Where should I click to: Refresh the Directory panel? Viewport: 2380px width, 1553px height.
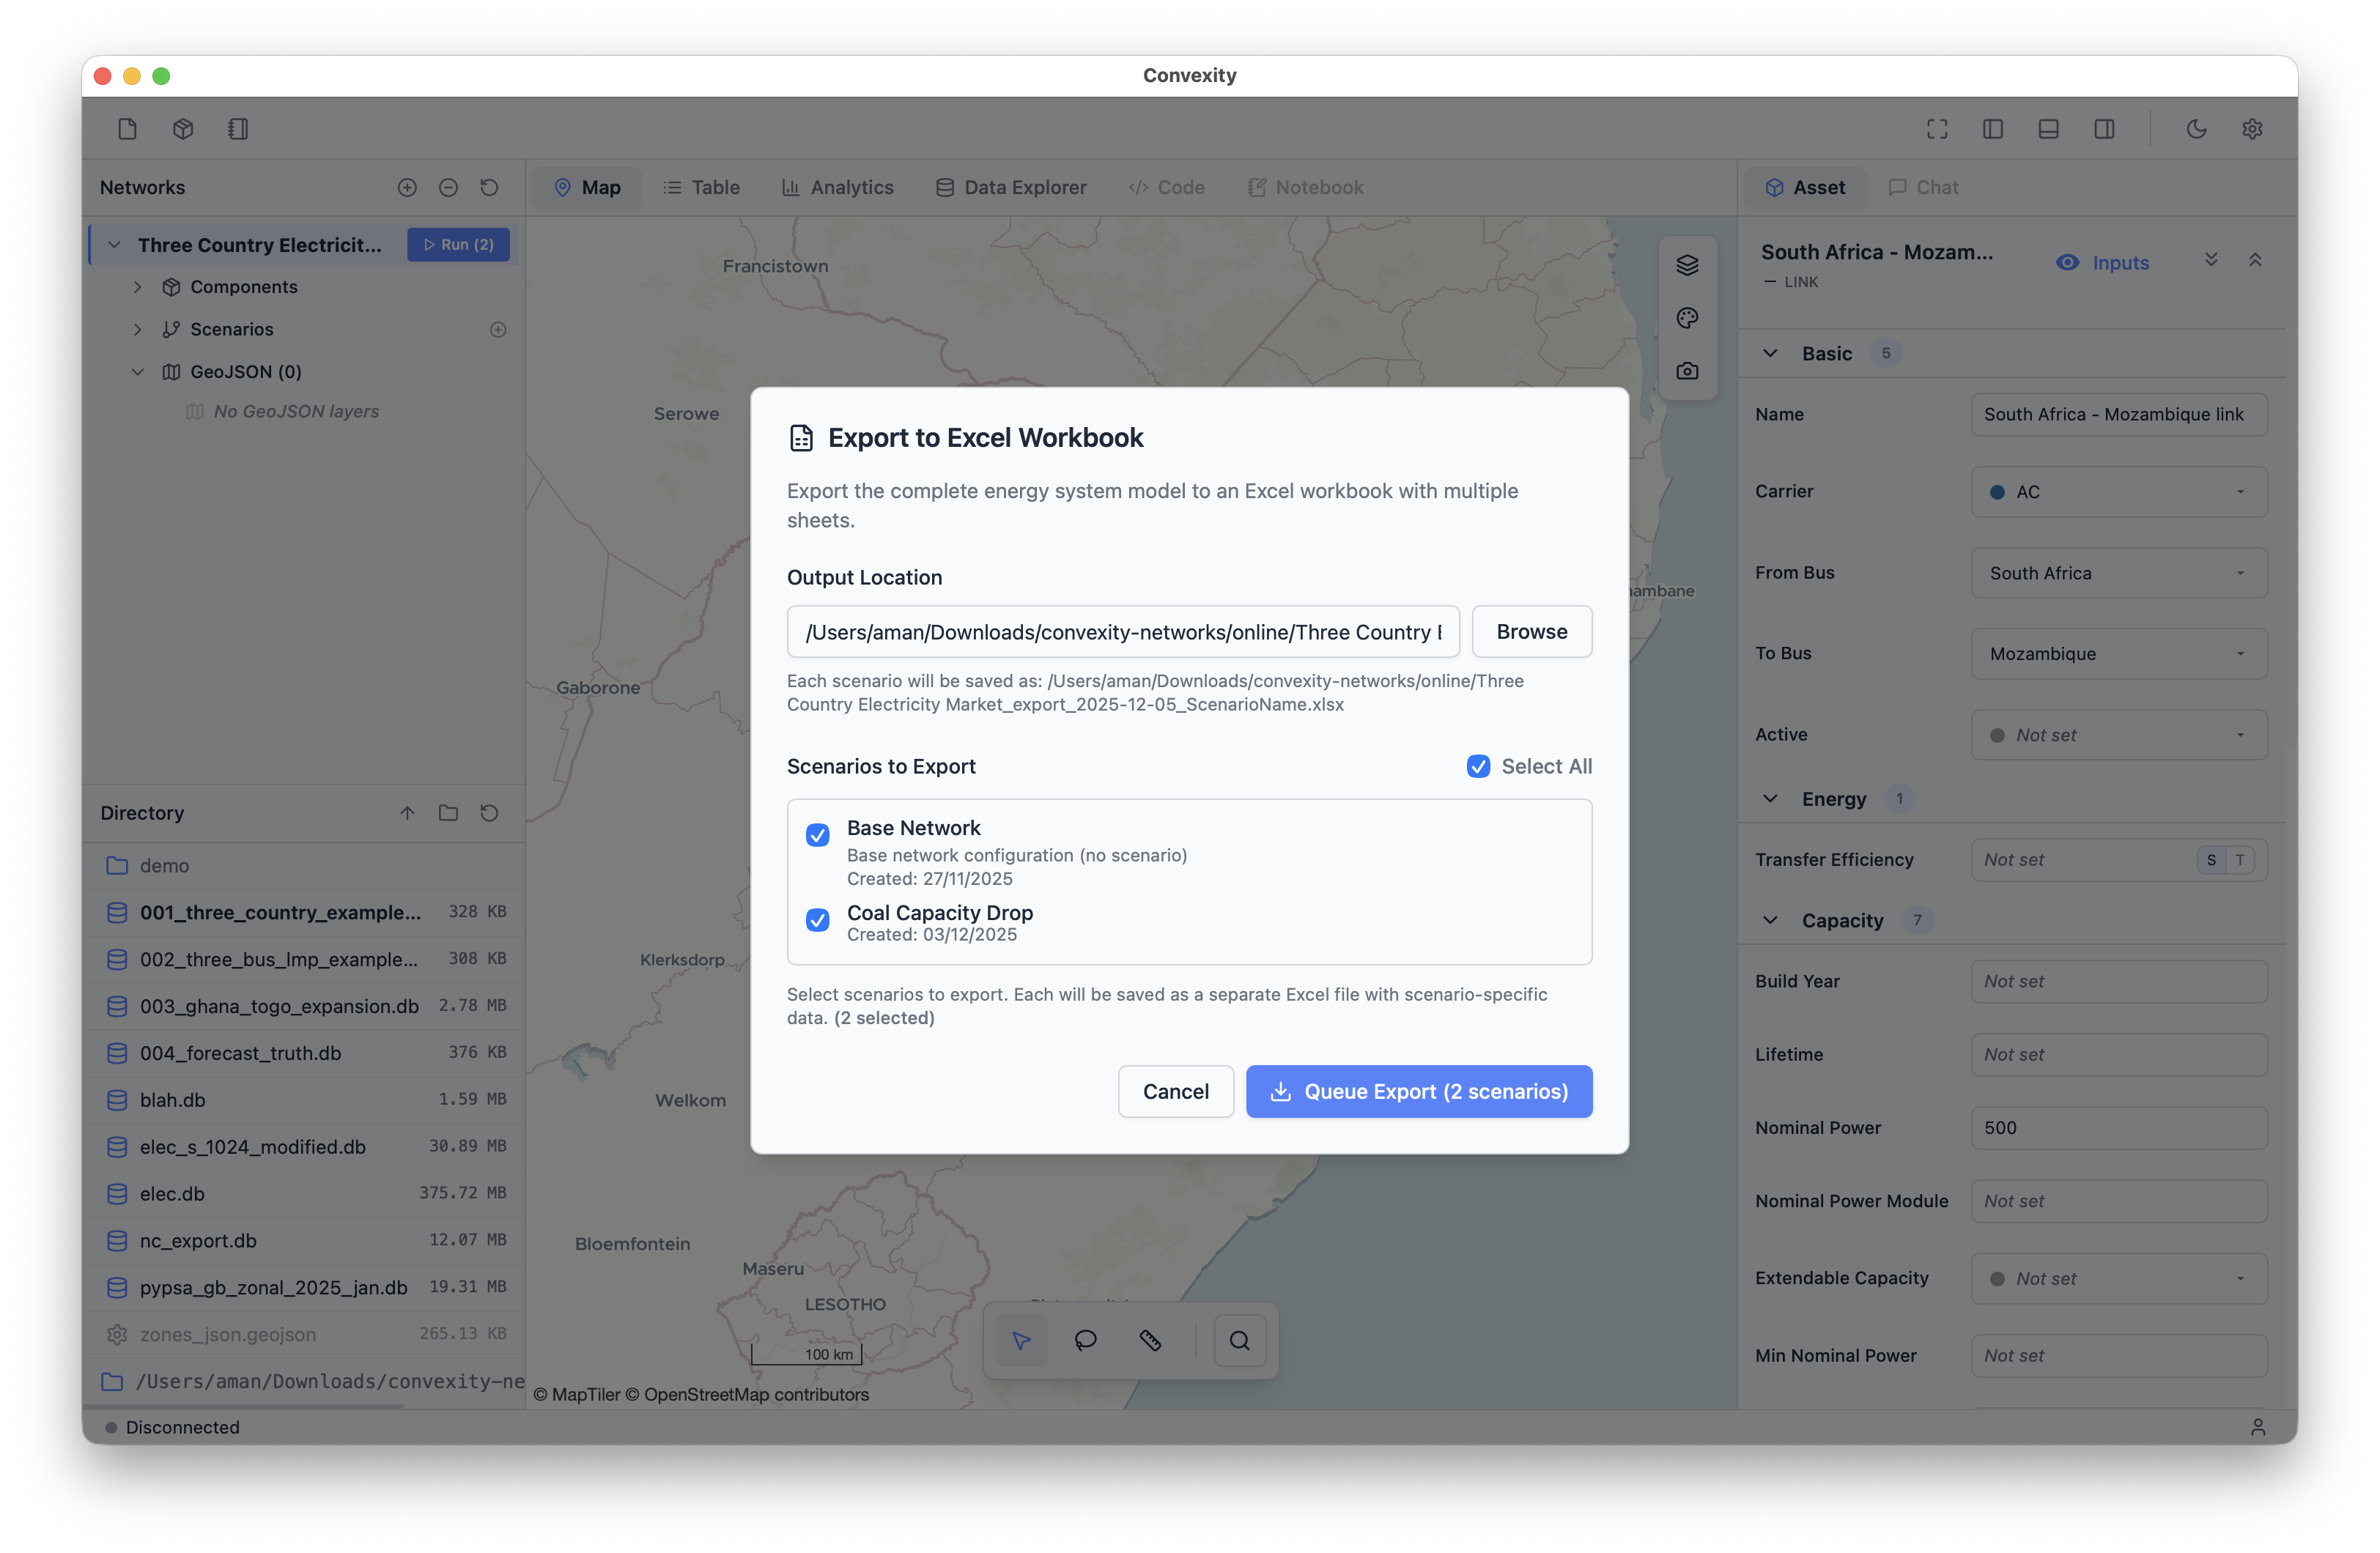(489, 813)
